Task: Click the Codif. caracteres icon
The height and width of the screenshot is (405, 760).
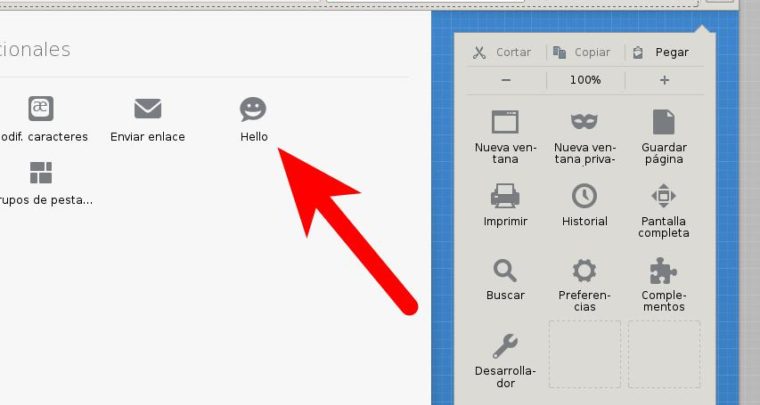Action: click(41, 109)
